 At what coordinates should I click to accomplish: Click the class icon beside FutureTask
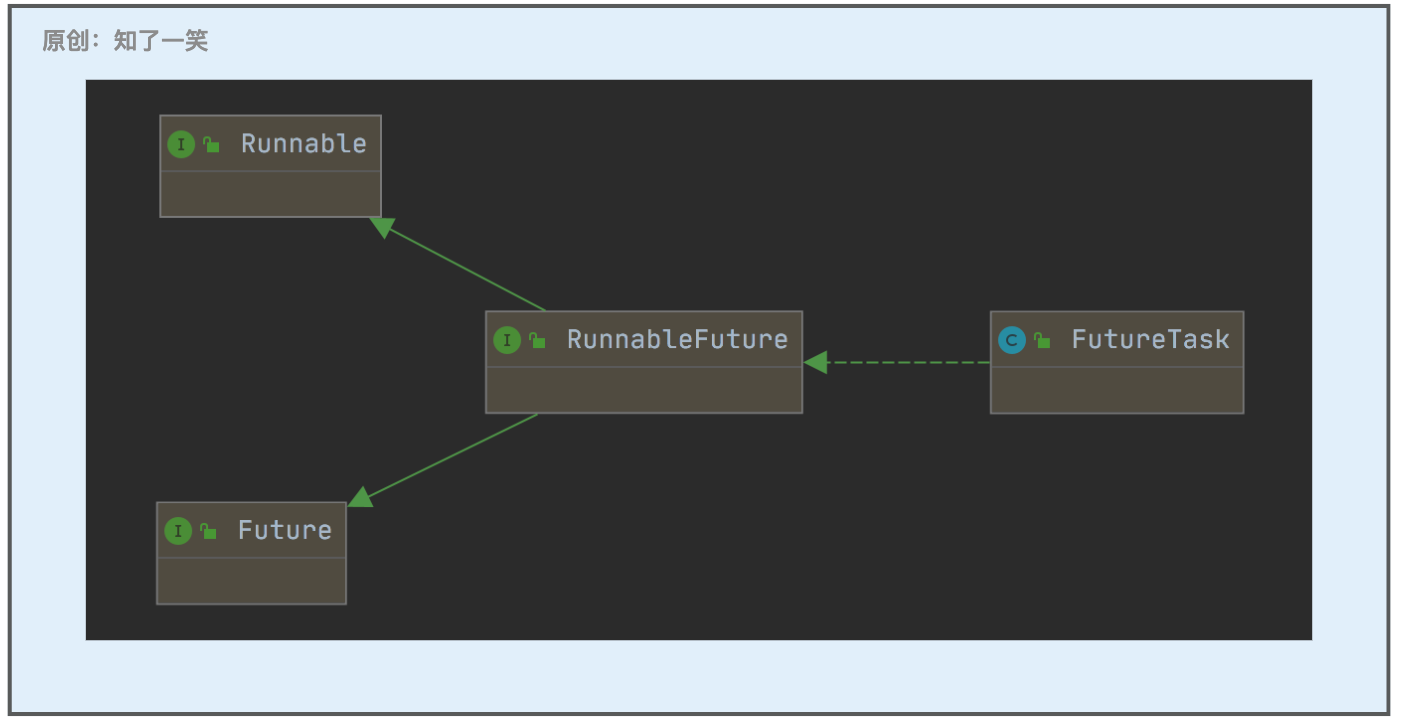(x=1012, y=340)
